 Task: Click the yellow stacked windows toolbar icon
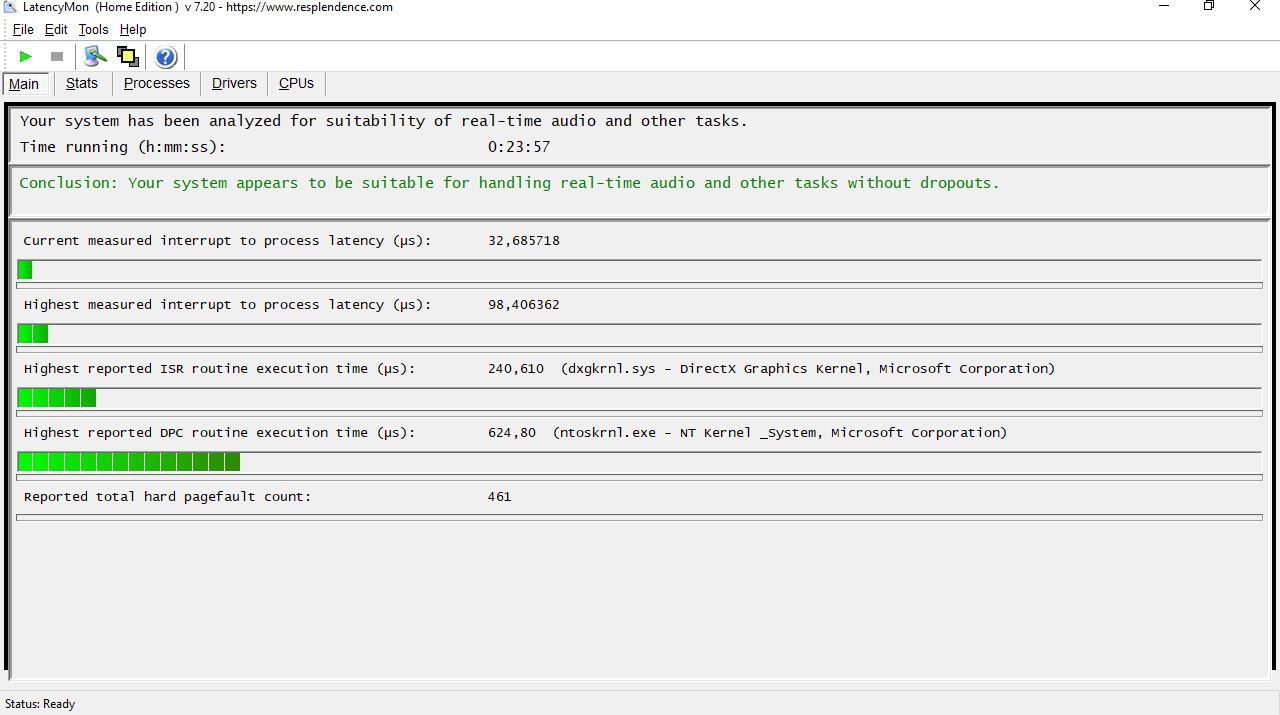click(127, 56)
